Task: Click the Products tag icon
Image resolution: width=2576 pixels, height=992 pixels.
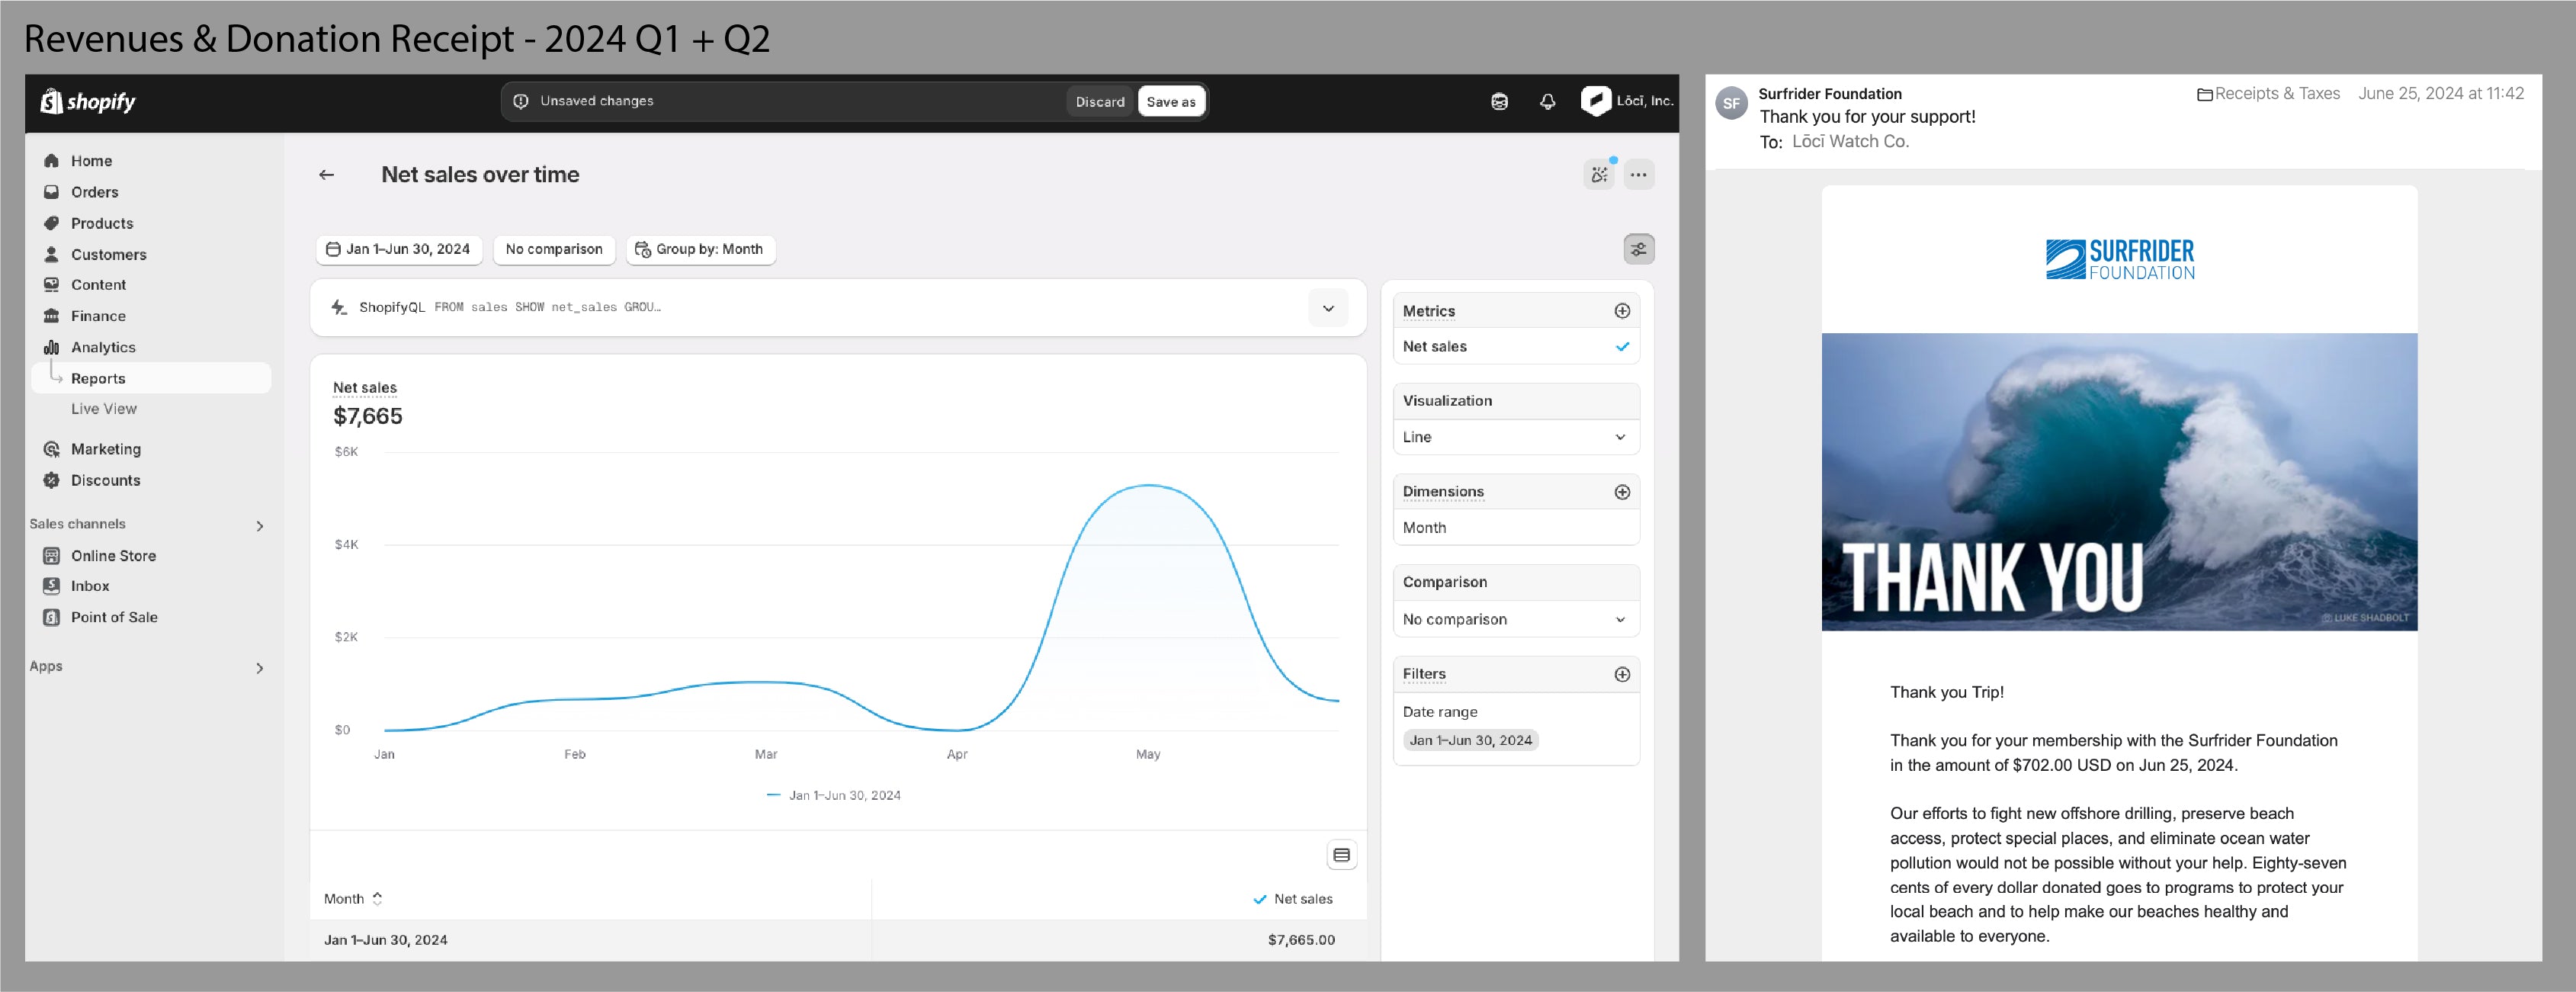Action: coord(51,223)
